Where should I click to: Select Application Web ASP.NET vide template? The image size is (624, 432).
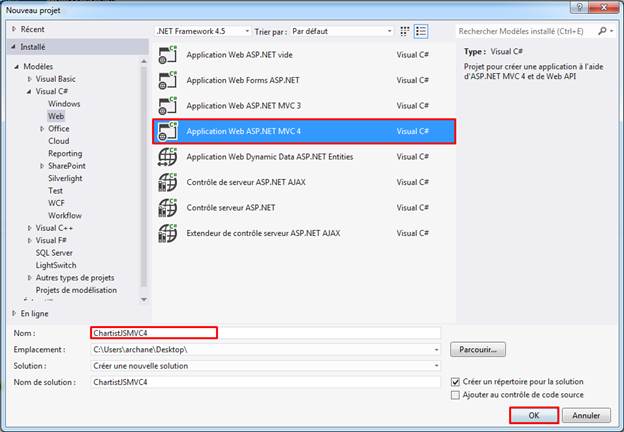tap(304, 55)
